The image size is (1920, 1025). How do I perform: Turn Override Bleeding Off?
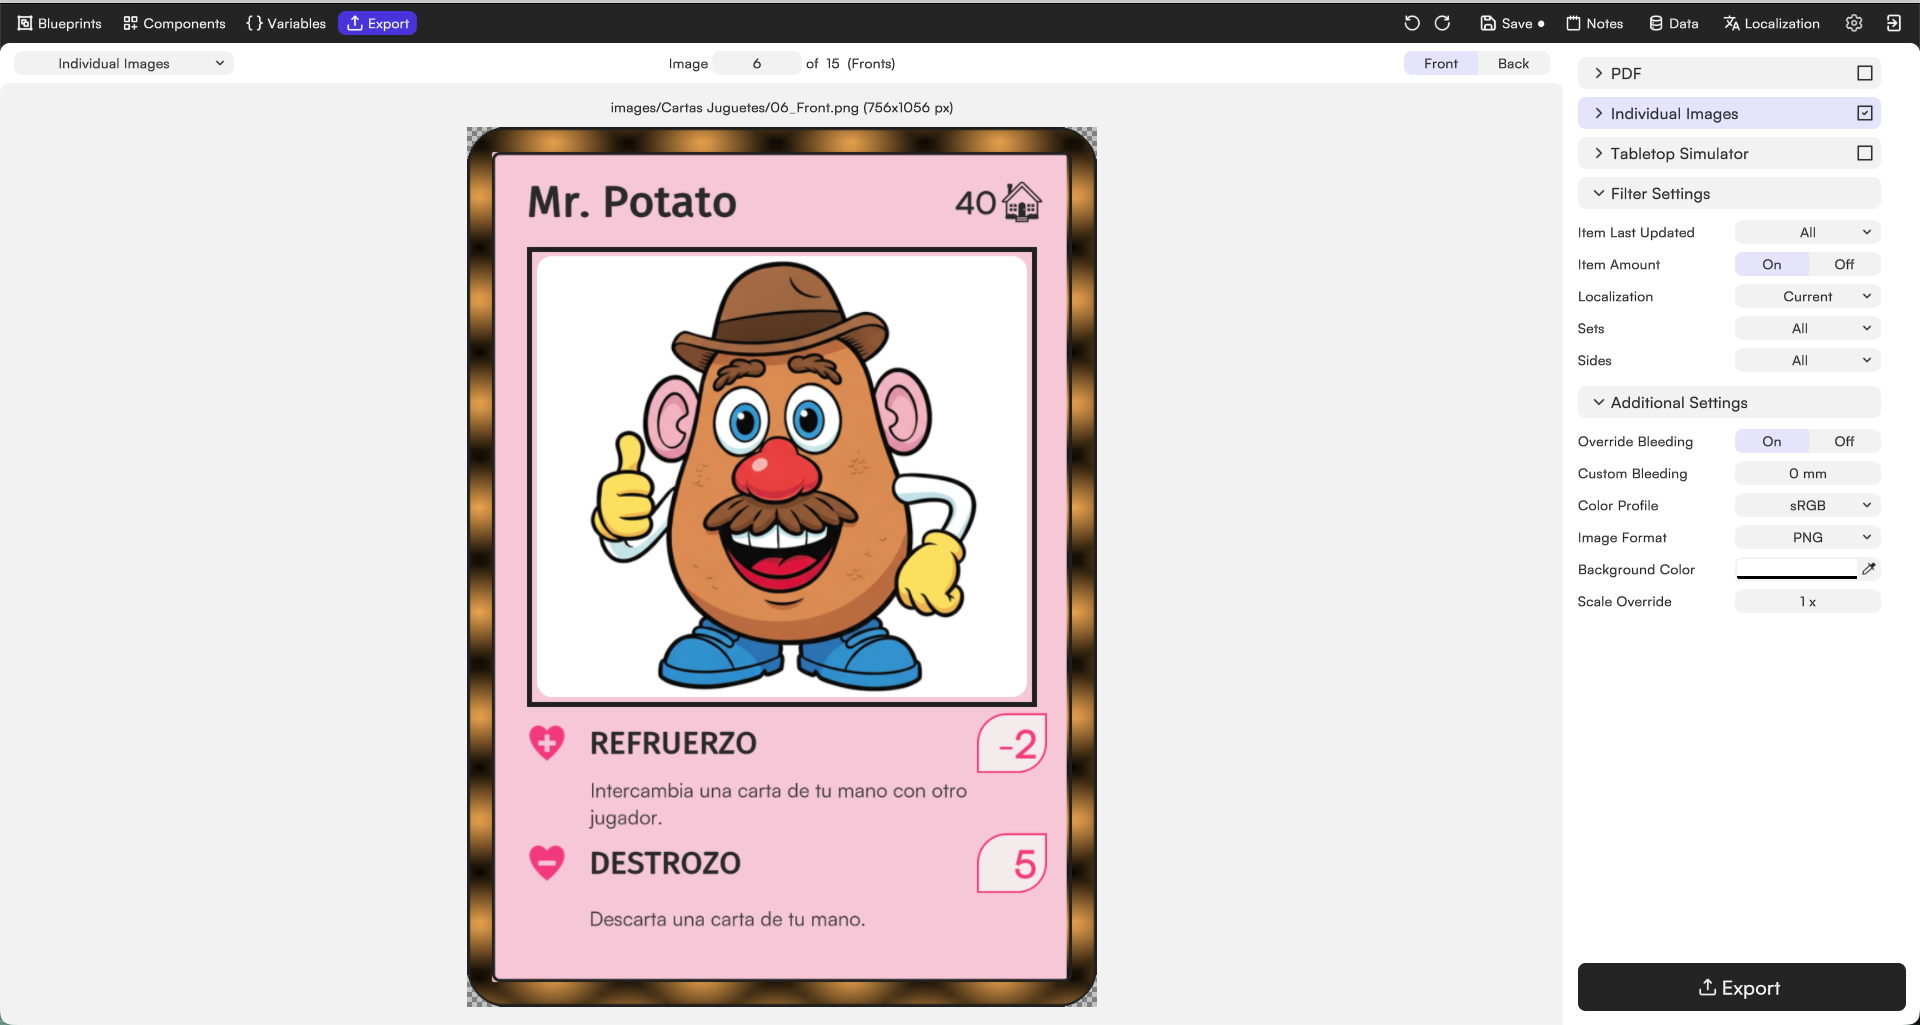[x=1844, y=441]
